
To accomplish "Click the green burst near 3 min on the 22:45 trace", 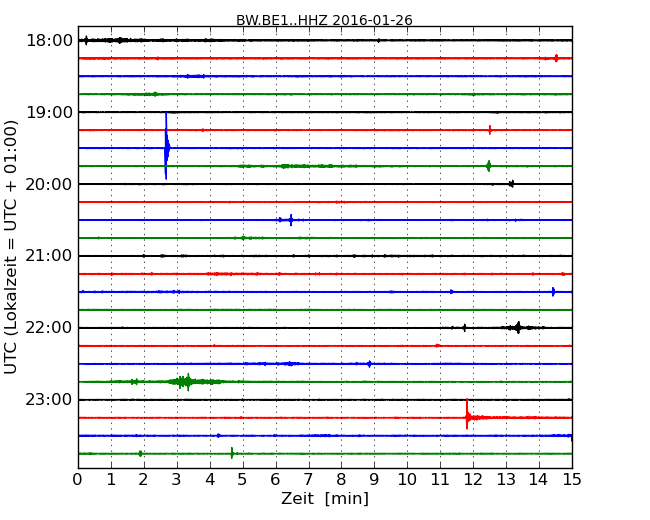I will point(187,382).
